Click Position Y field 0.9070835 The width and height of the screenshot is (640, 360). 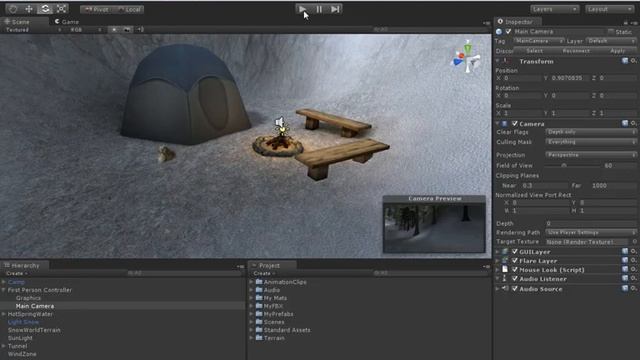tap(568, 78)
